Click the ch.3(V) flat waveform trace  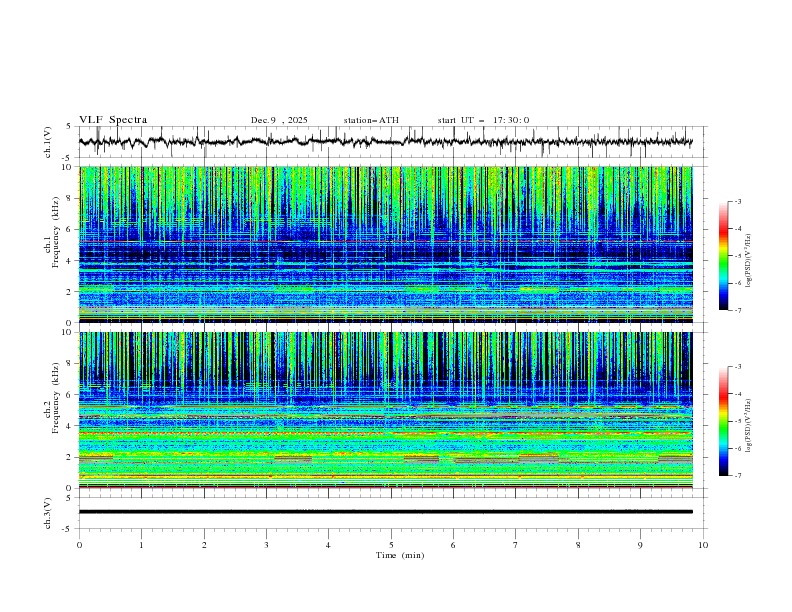pyautogui.click(x=390, y=511)
